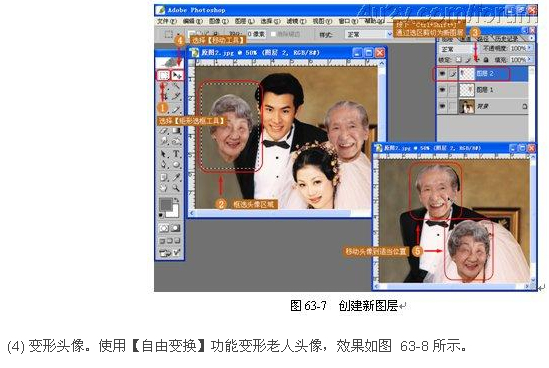Open 图层 menu in menu bar
The height and width of the screenshot is (368, 549).
click(244, 21)
